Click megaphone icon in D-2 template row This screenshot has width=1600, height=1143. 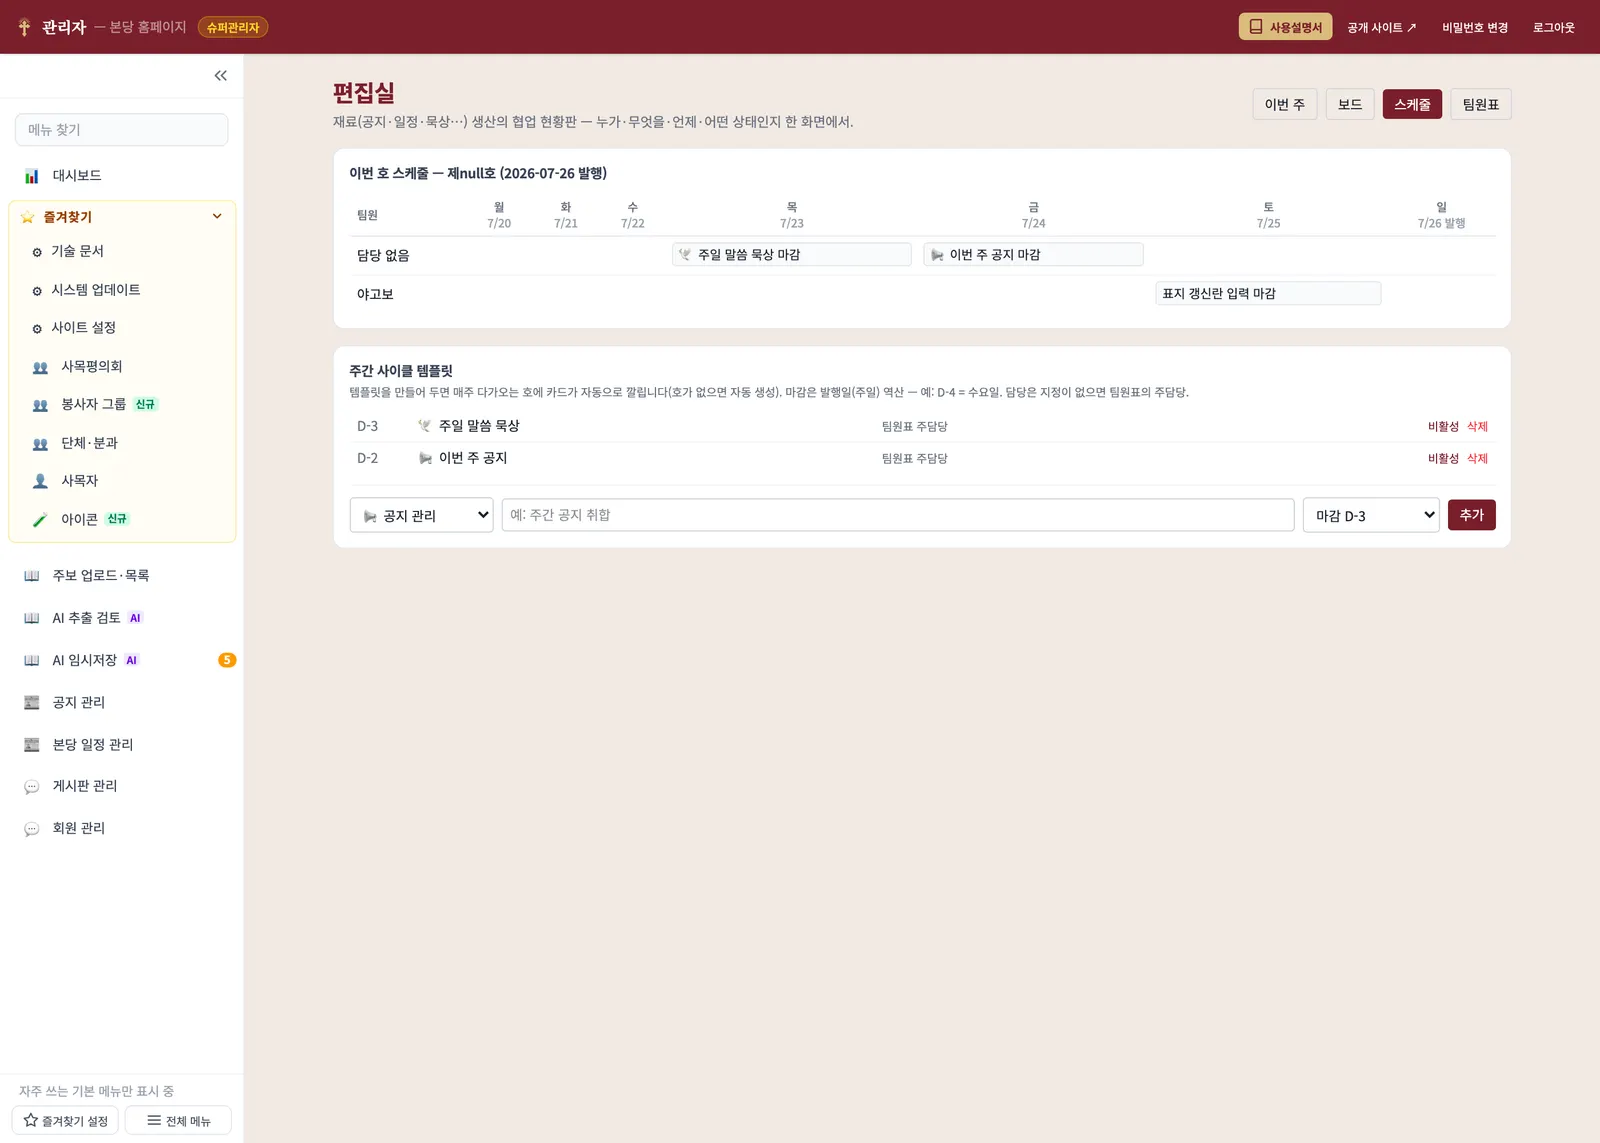click(x=425, y=458)
